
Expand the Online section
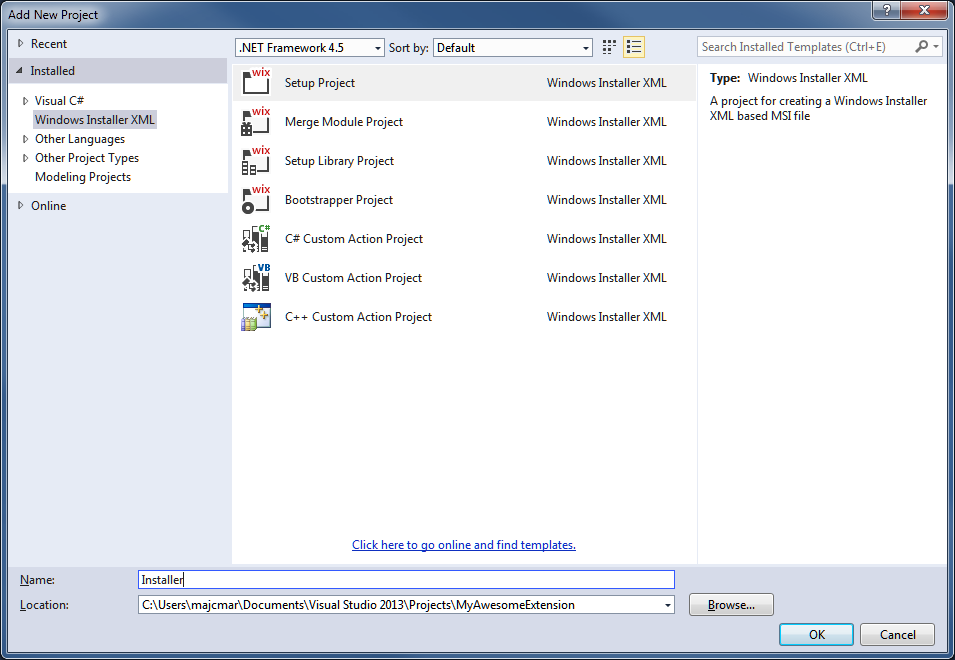(21, 205)
